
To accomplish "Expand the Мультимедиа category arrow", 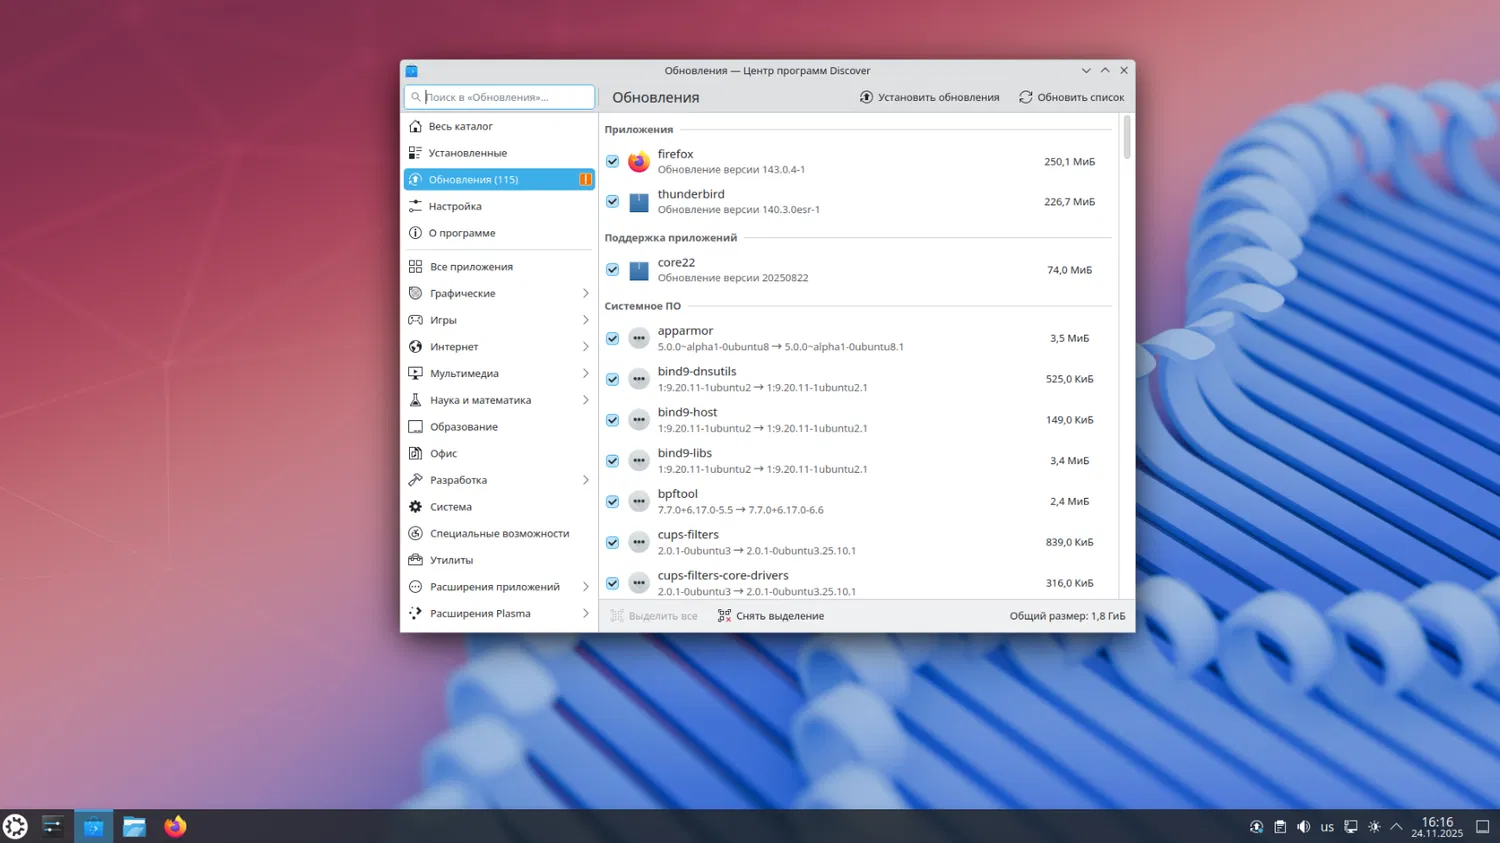I will tap(586, 374).
